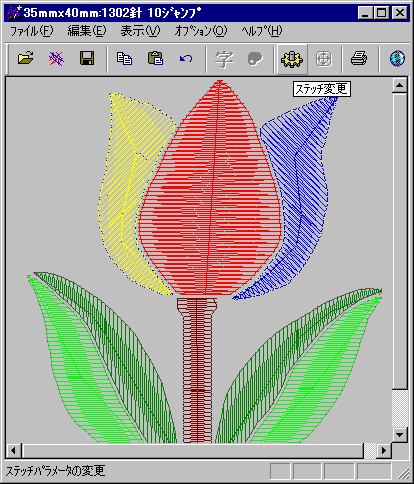Open the ファイル(F) menu
The image size is (414, 484).
pos(32,31)
